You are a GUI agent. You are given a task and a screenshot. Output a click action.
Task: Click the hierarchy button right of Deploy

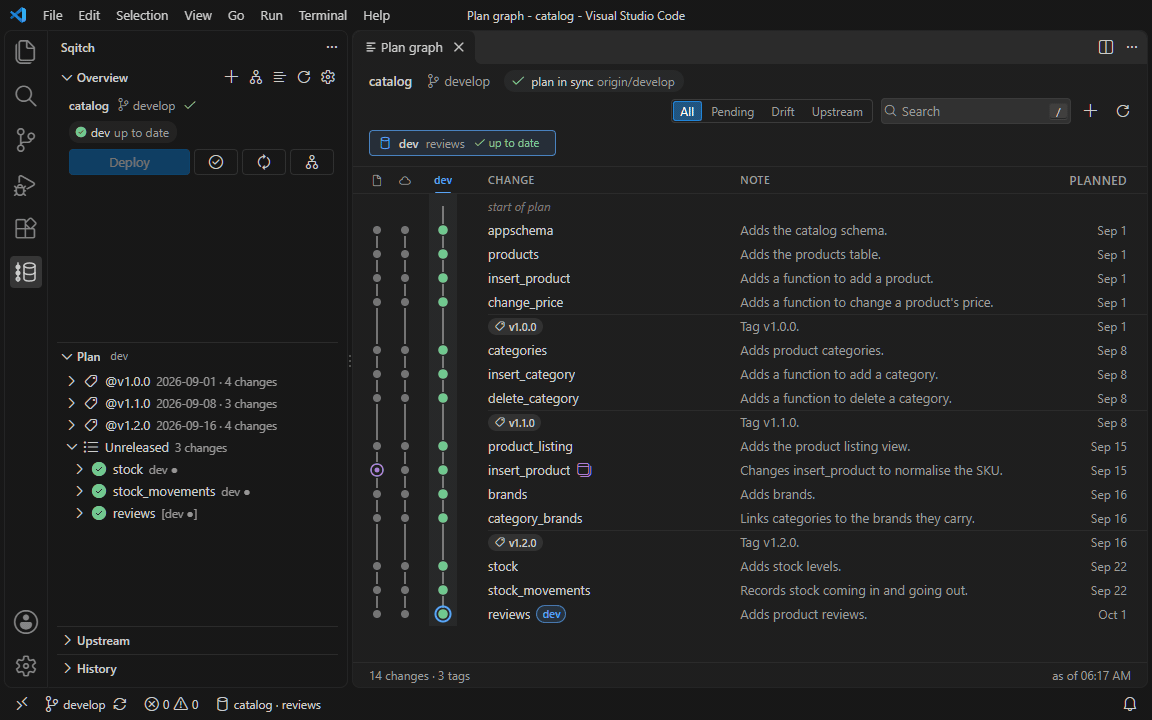coord(312,162)
